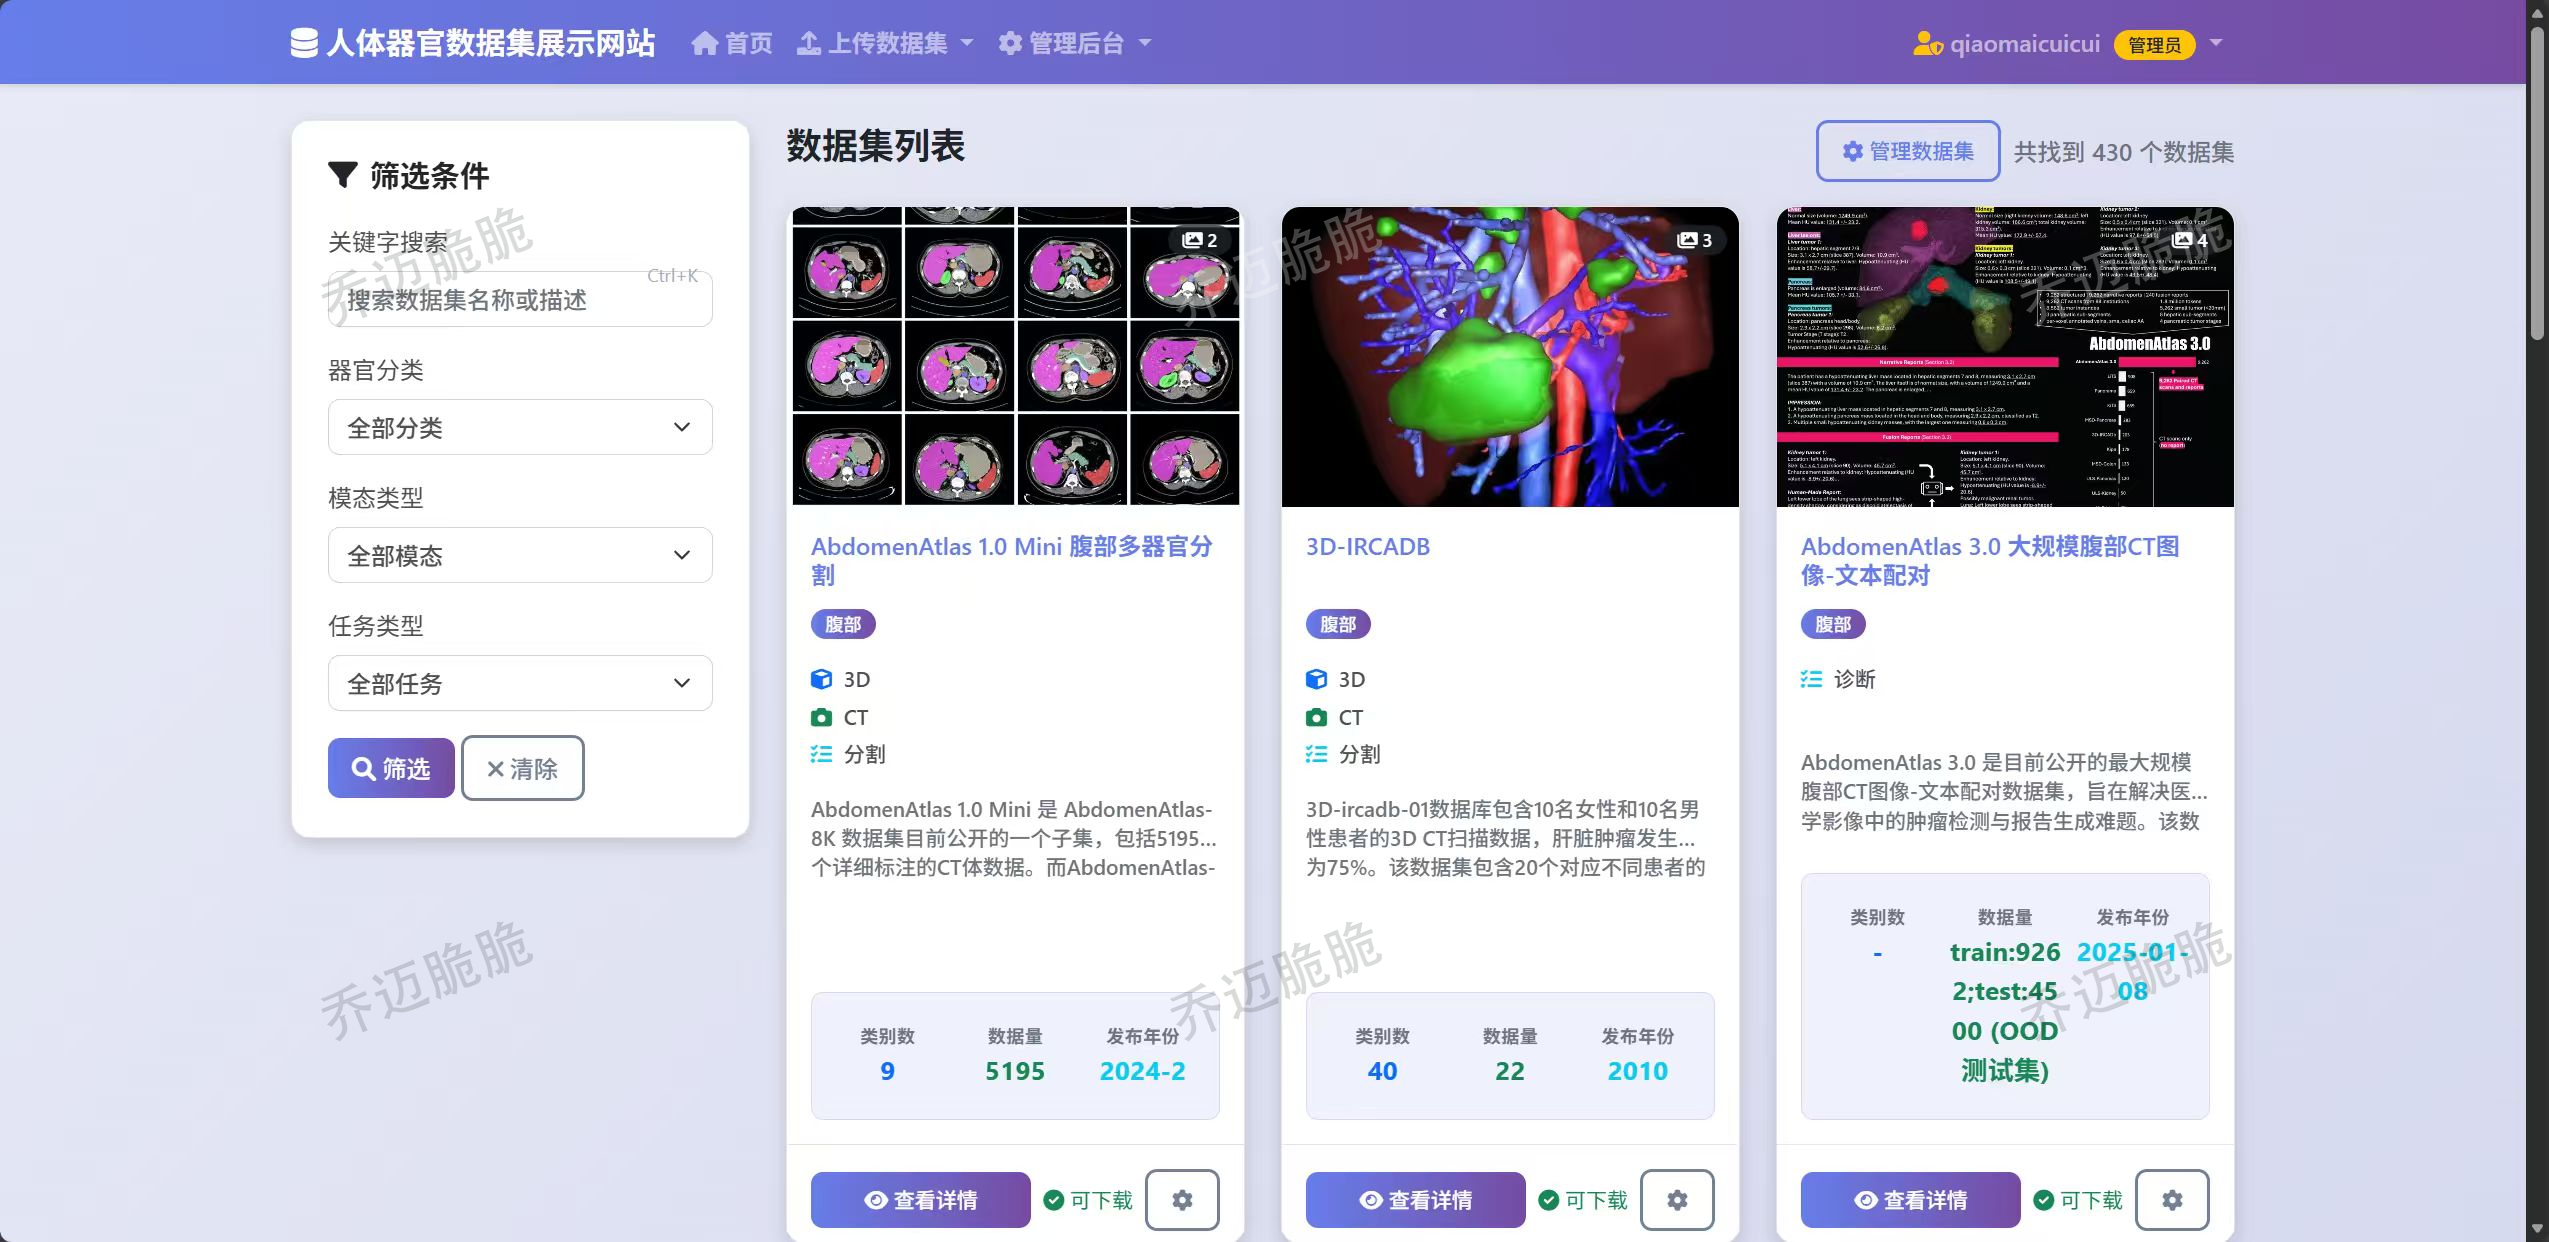Image resolution: width=2549 pixels, height=1242 pixels.
Task: Click the 筛选 search button
Action: pyautogui.click(x=391, y=768)
